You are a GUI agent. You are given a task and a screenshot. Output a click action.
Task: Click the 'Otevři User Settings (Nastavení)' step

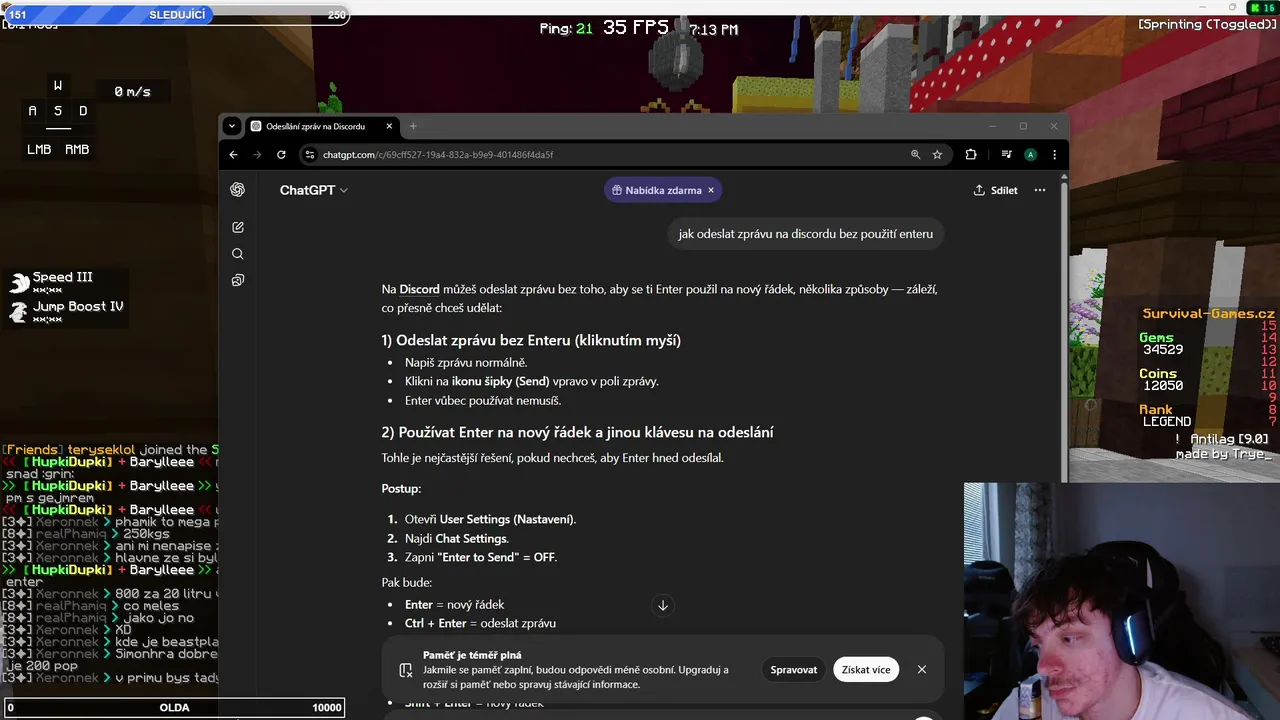pyautogui.click(x=490, y=519)
